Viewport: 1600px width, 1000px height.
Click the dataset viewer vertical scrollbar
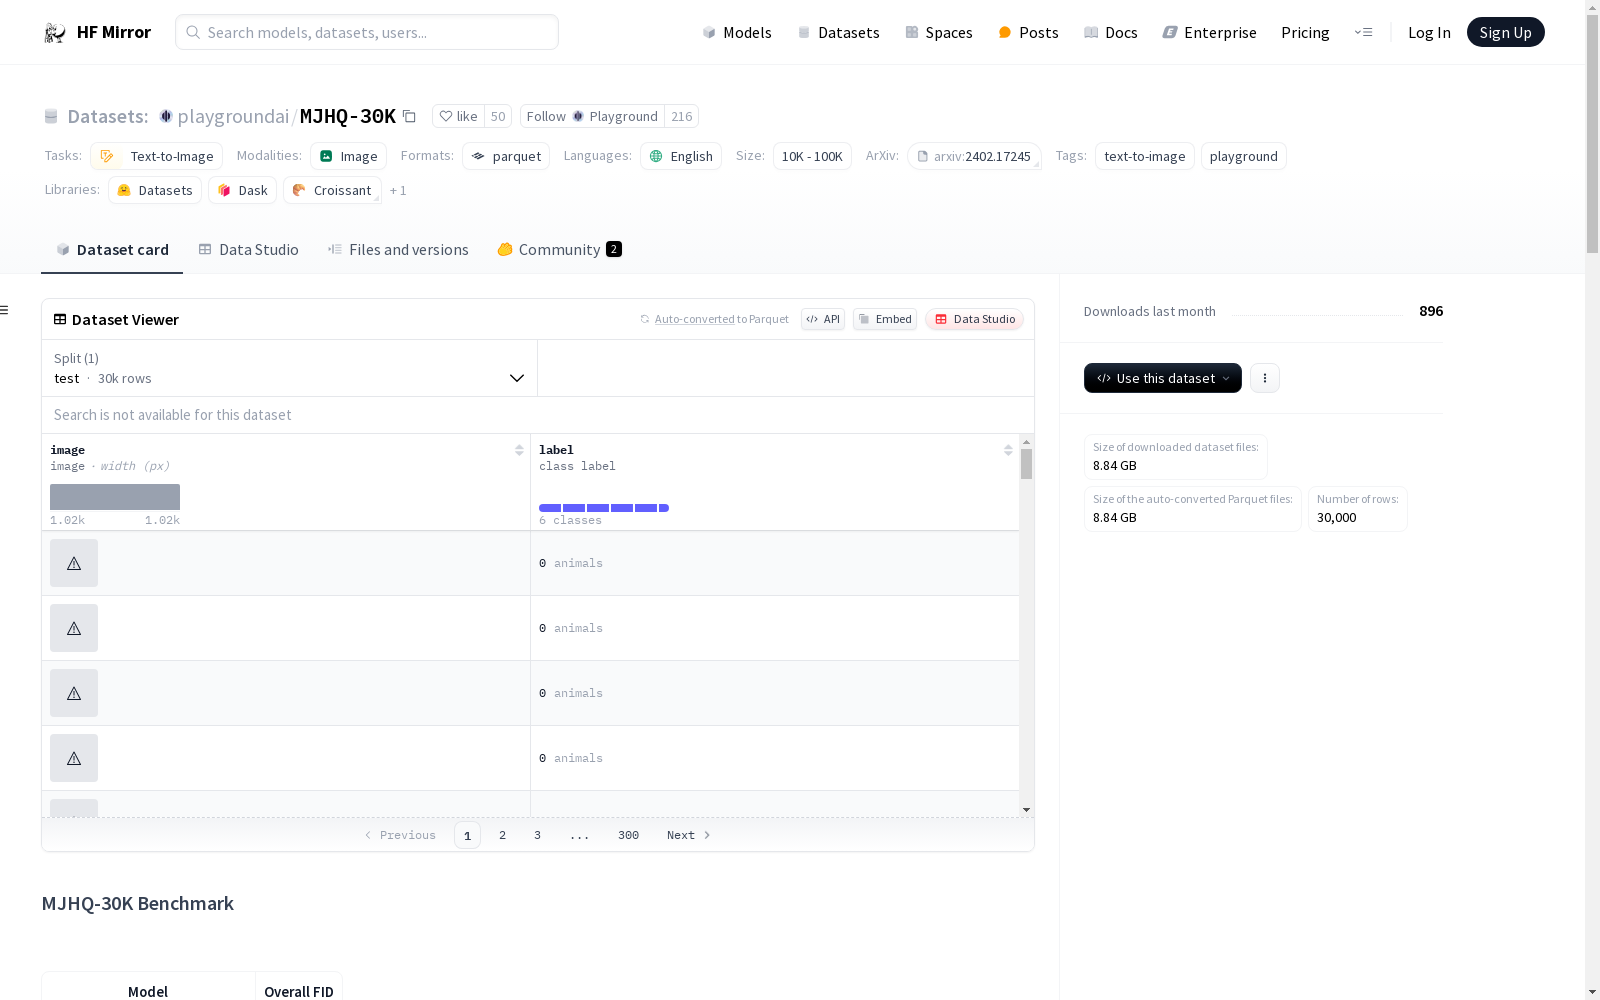click(1026, 464)
